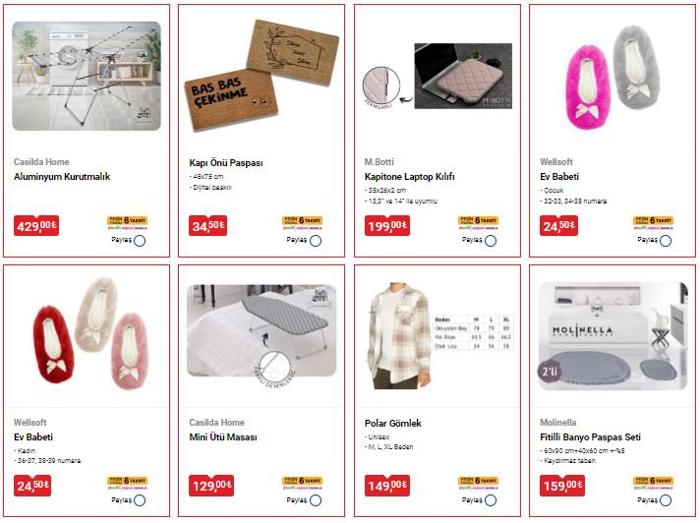Toggle Paylaş circle for Aluminyum Kurutmalık
Image resolution: width=700 pixels, height=523 pixels.
(140, 241)
